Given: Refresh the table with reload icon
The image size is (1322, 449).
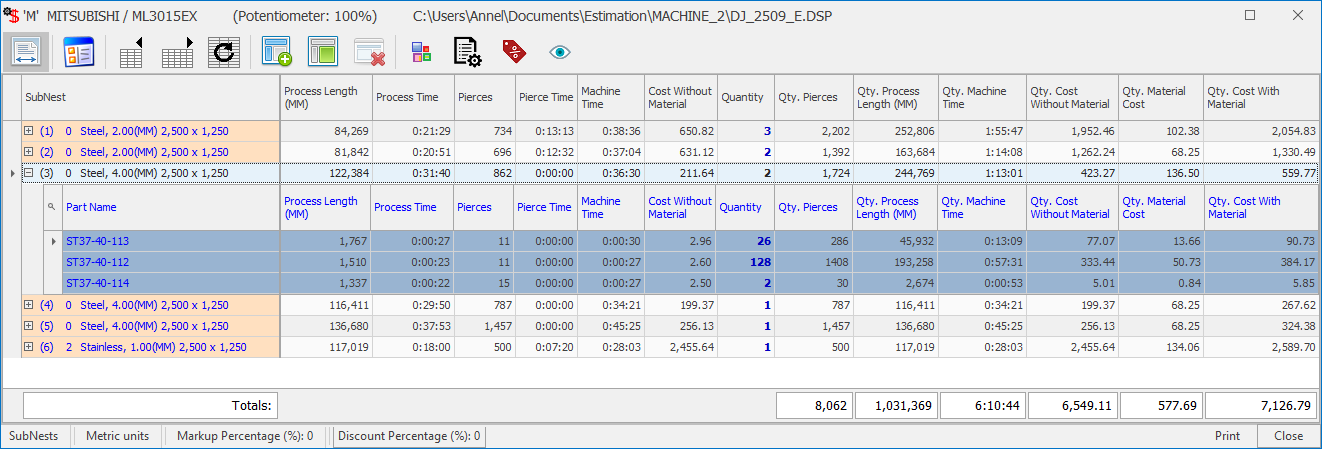Looking at the screenshot, I should (224, 52).
